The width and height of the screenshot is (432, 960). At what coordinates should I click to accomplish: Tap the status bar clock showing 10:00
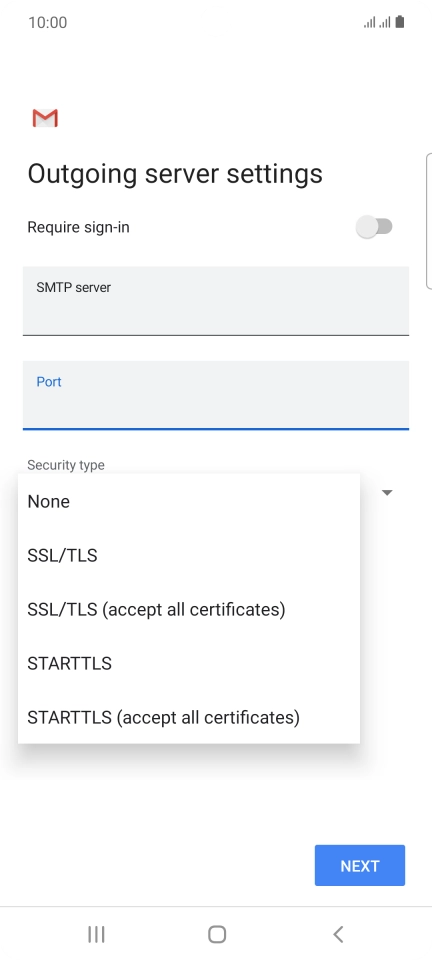point(48,23)
